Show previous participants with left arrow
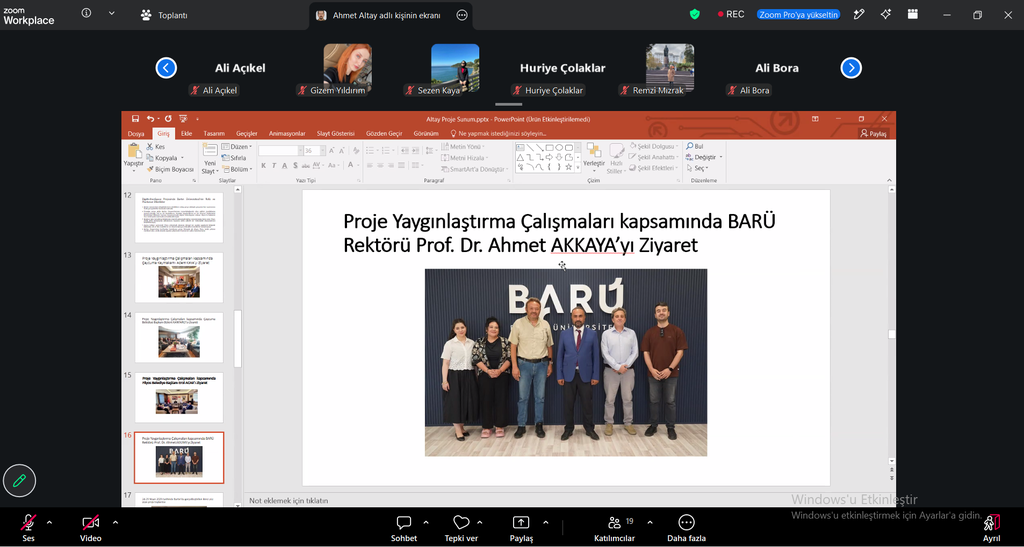 (166, 68)
